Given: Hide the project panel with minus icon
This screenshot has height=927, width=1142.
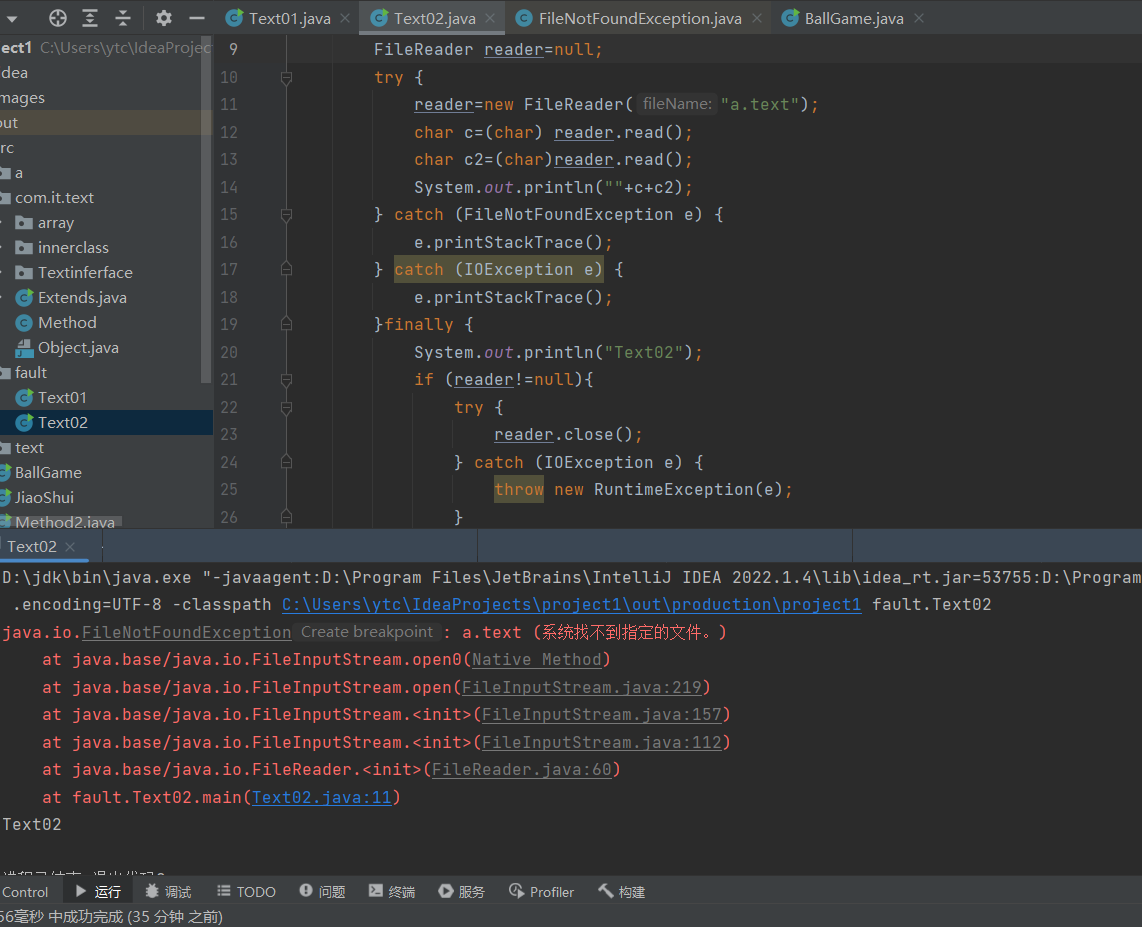Looking at the screenshot, I should click(x=197, y=18).
